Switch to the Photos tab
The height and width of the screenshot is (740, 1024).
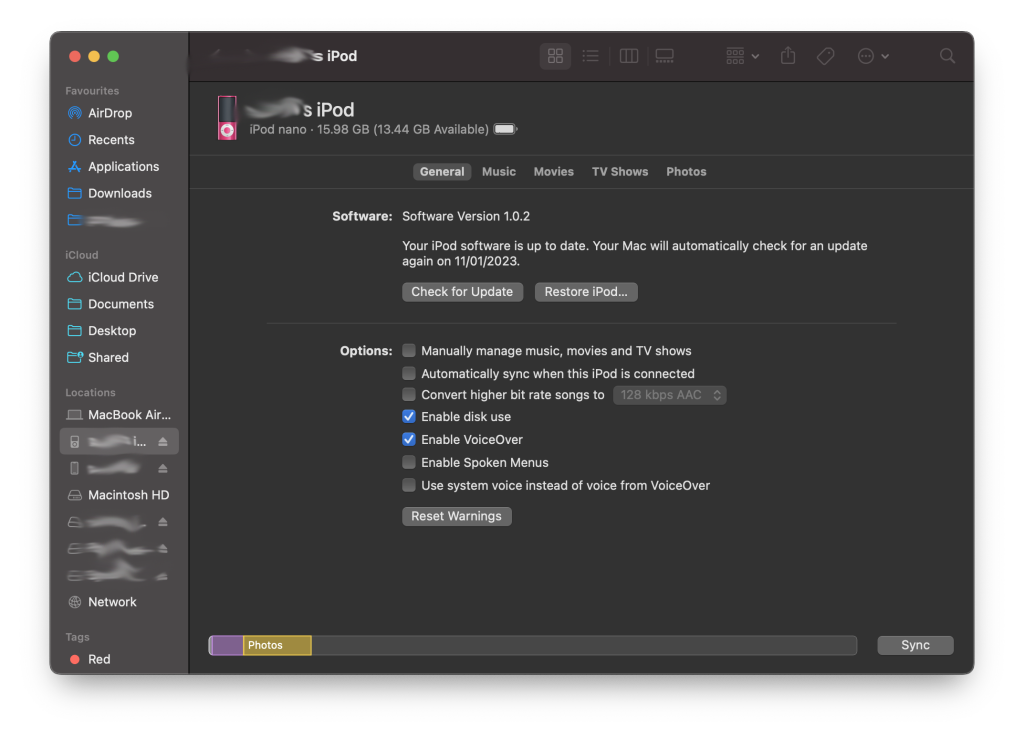(686, 172)
